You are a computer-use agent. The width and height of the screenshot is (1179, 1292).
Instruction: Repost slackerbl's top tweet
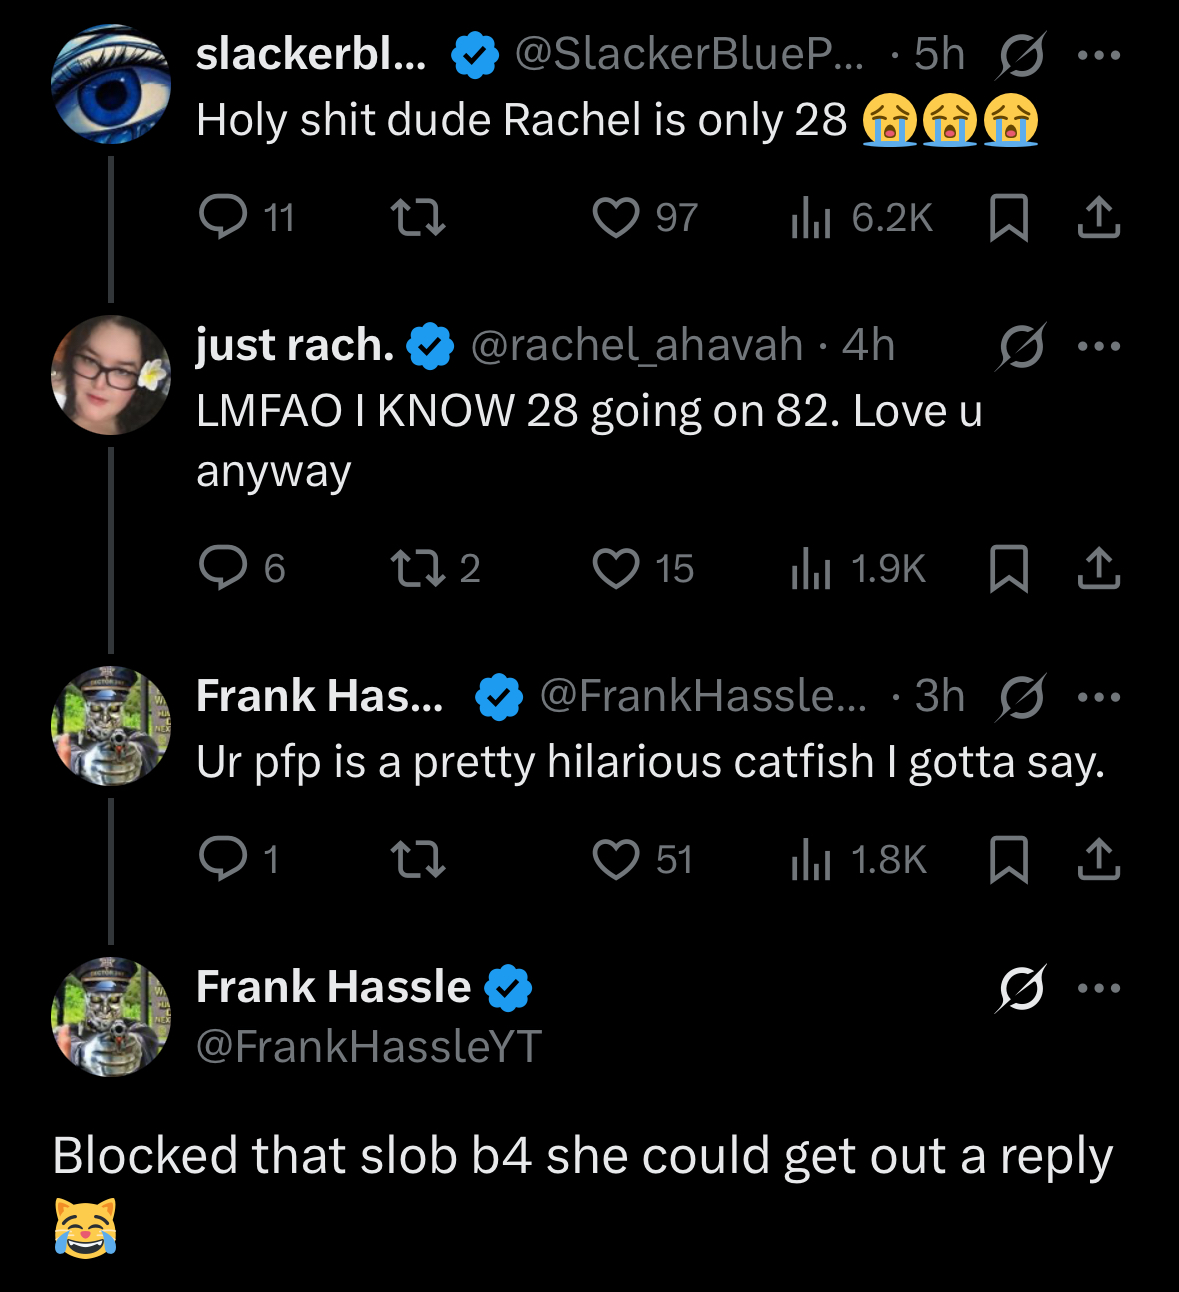(416, 217)
